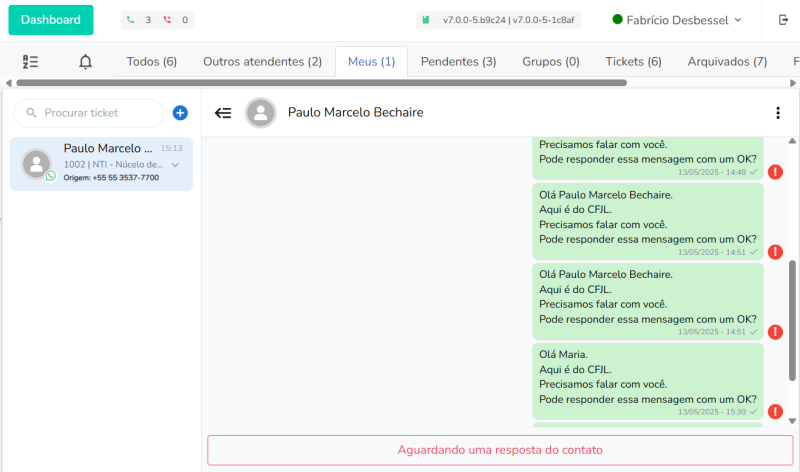Click the logout icon in top bar
The image size is (800, 472).
click(783, 20)
